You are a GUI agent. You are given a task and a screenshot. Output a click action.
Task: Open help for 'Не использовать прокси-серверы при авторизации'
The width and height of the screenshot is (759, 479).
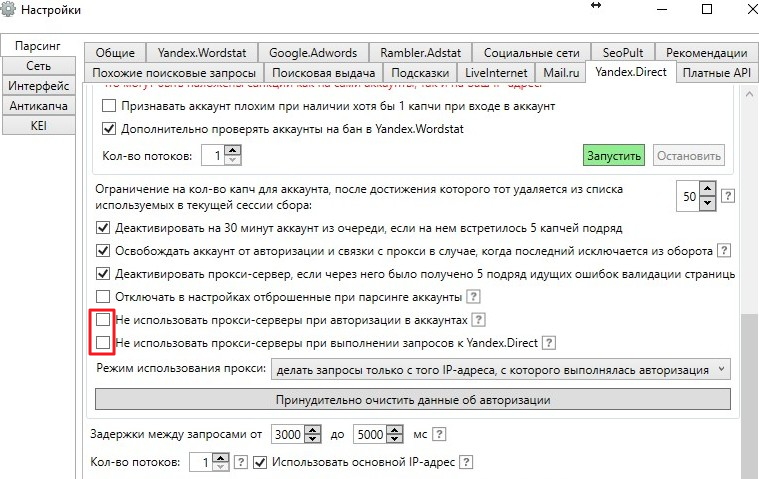[x=478, y=320]
